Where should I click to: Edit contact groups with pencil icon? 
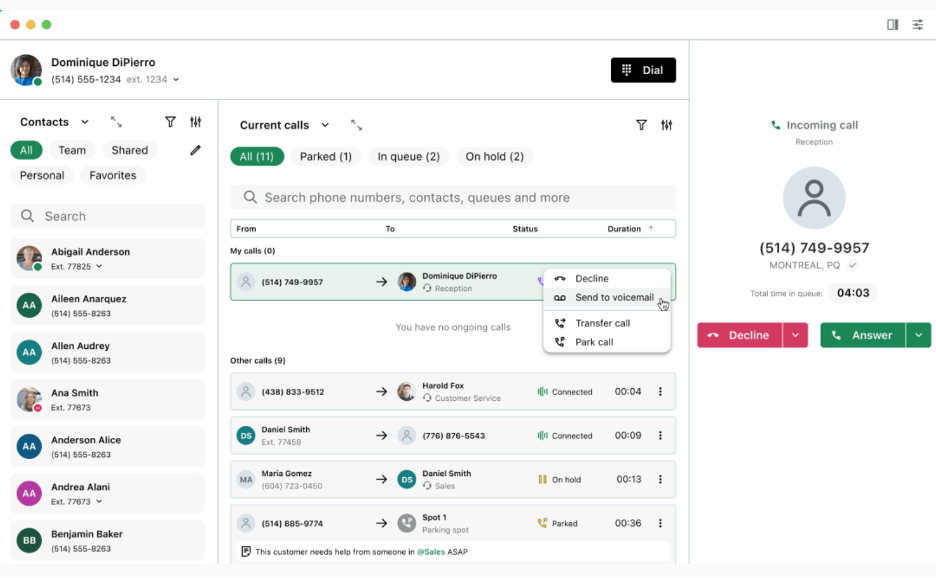tap(195, 150)
